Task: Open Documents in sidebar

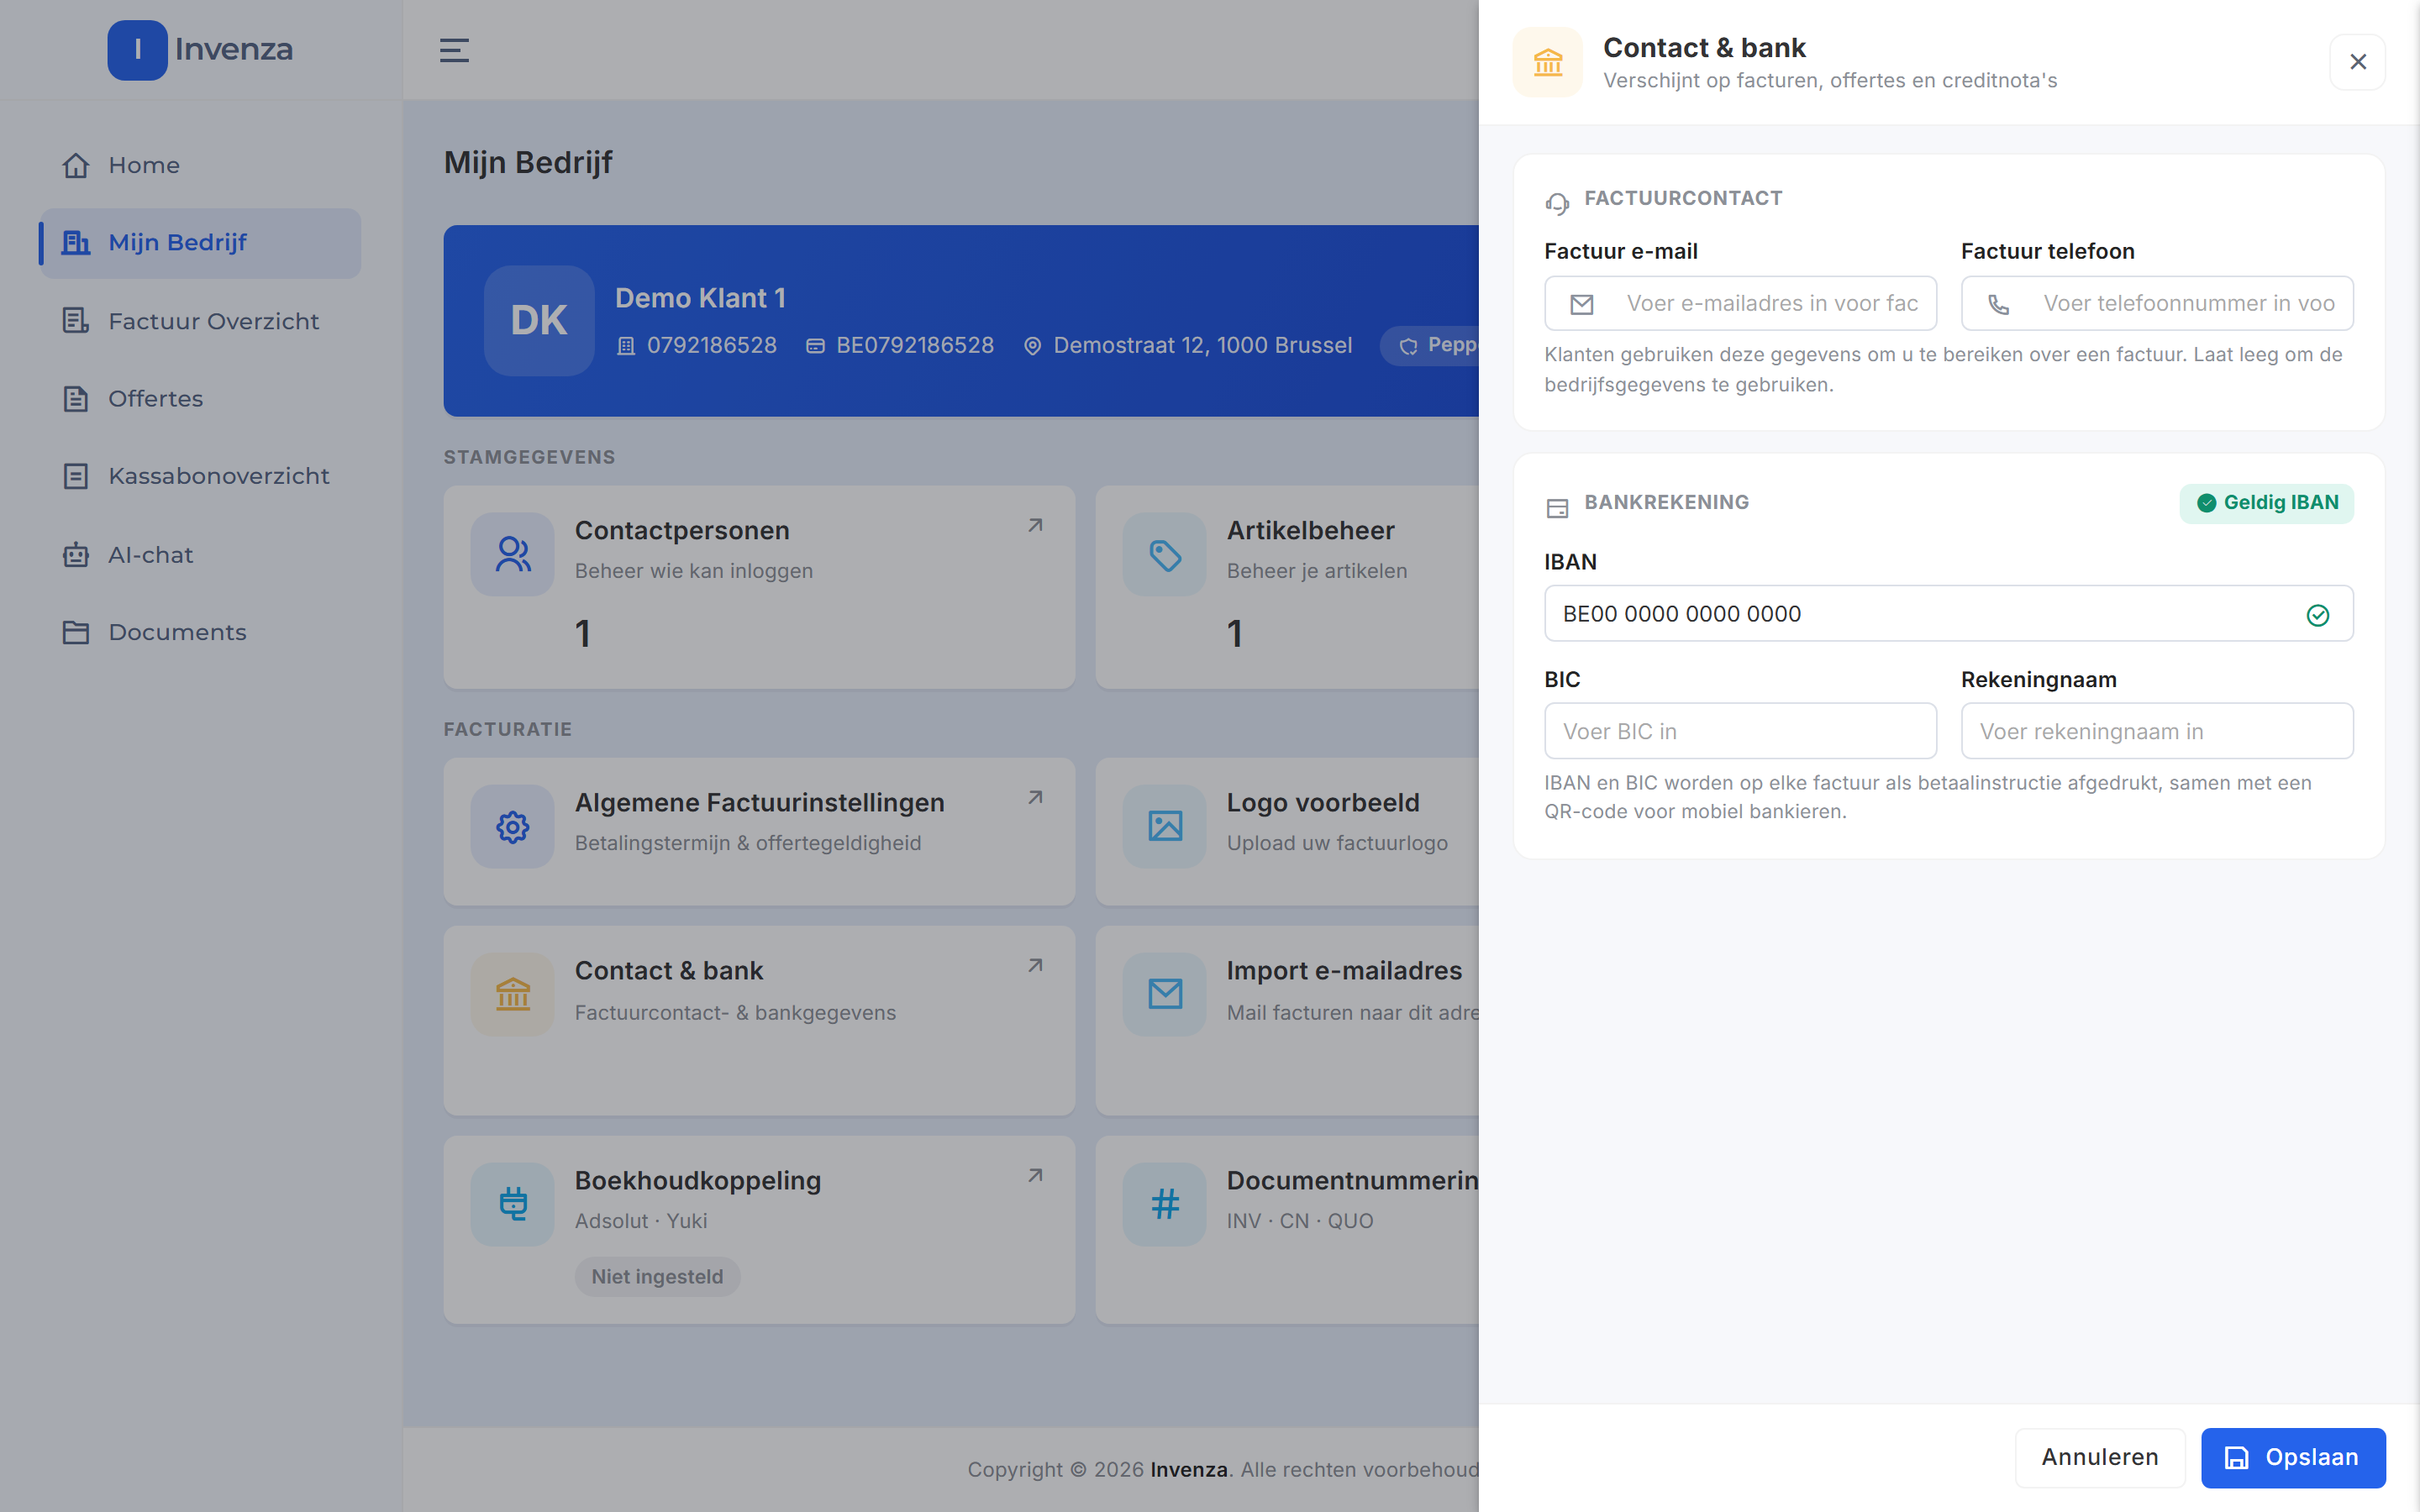Action: pos(200,632)
